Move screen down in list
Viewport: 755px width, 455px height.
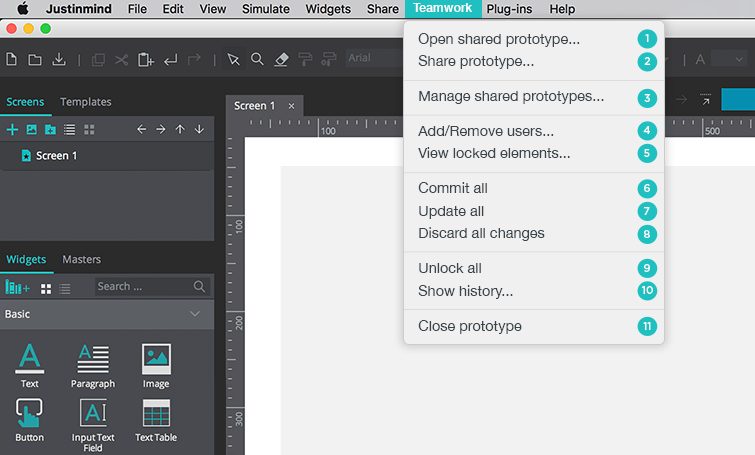click(x=199, y=129)
